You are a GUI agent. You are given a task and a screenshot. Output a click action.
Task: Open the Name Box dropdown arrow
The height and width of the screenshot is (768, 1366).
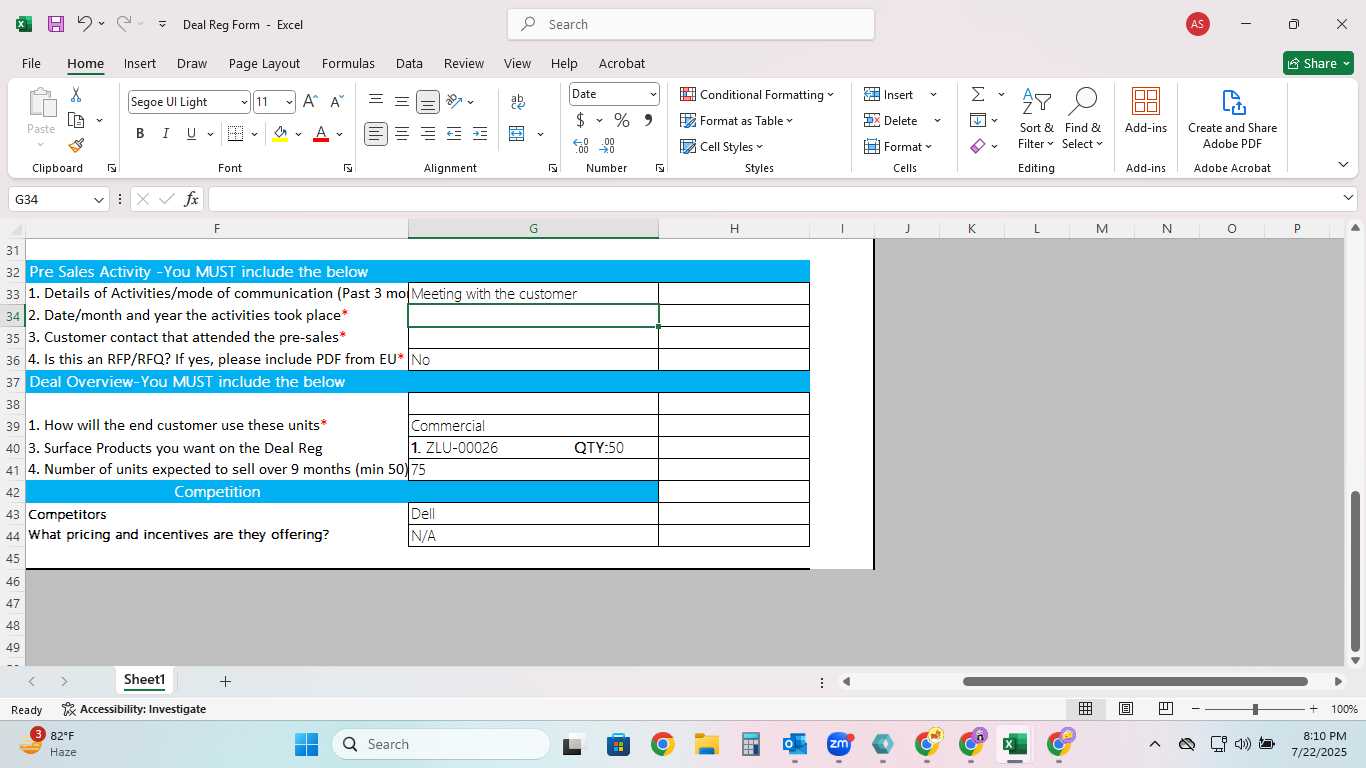pyautogui.click(x=98, y=200)
